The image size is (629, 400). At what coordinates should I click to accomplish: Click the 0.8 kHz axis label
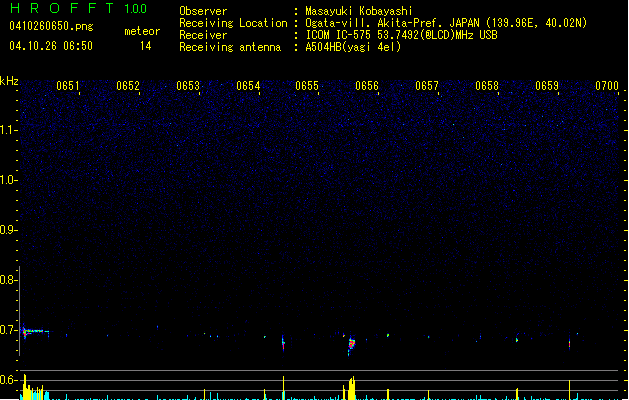click(8, 280)
